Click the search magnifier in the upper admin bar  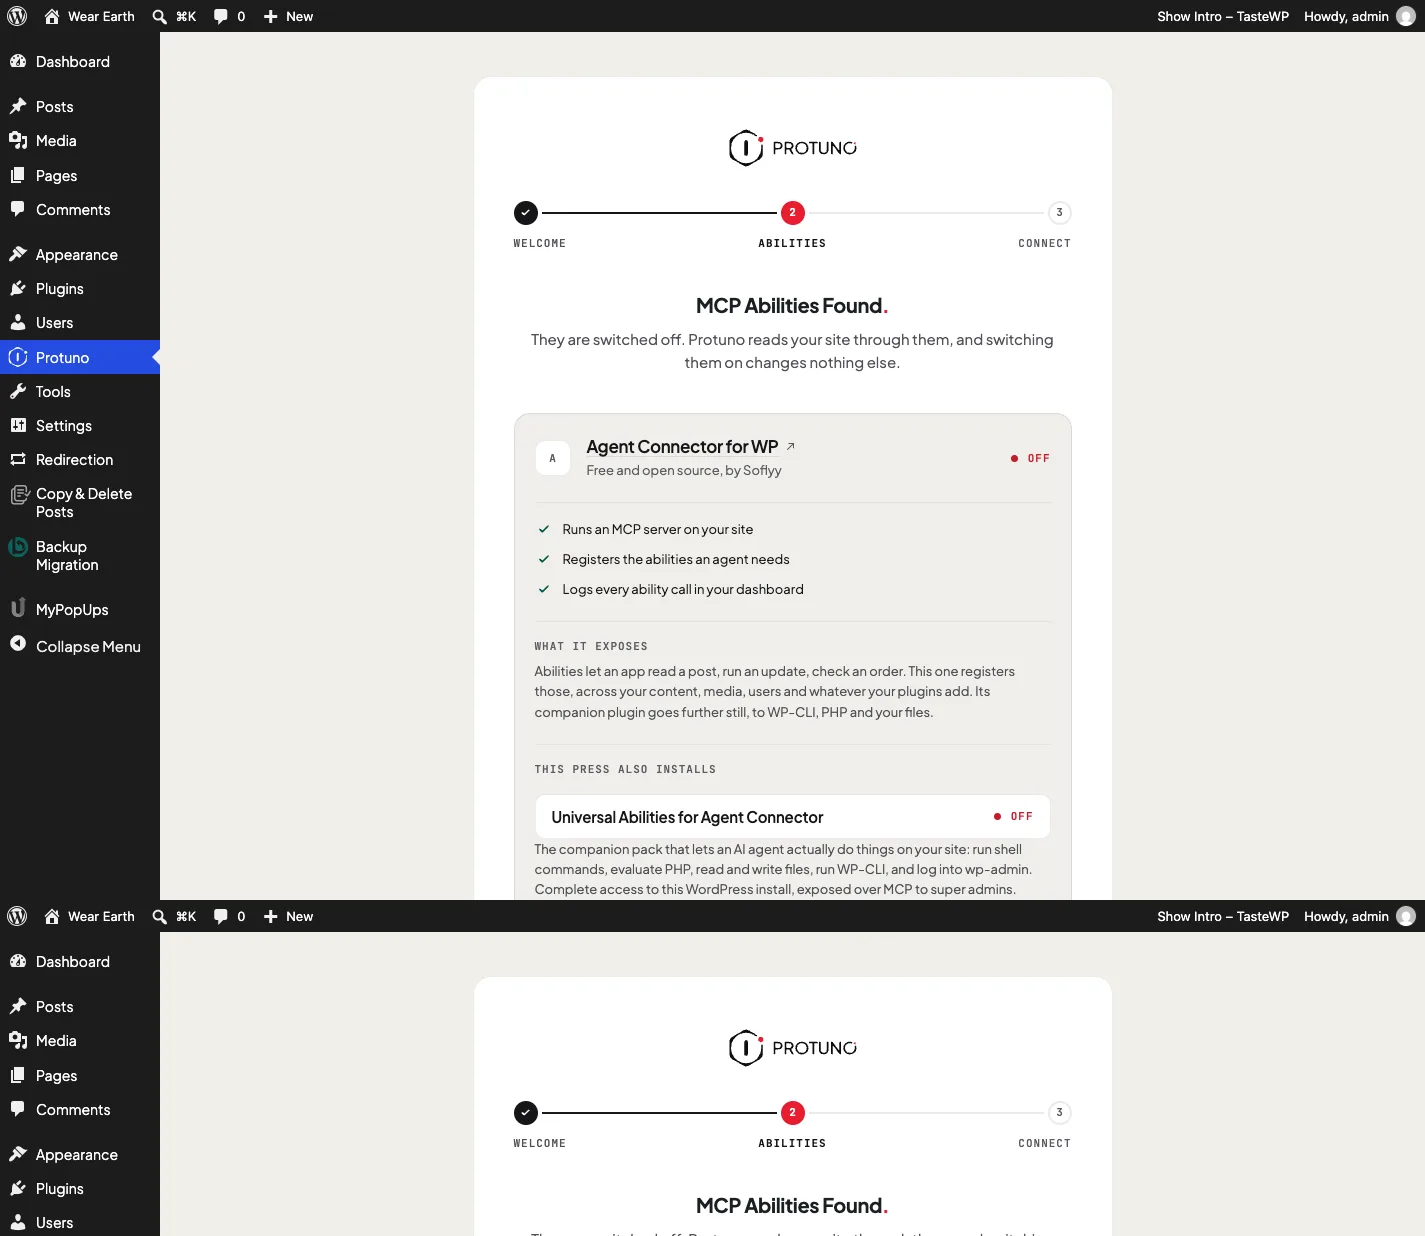[x=159, y=17]
